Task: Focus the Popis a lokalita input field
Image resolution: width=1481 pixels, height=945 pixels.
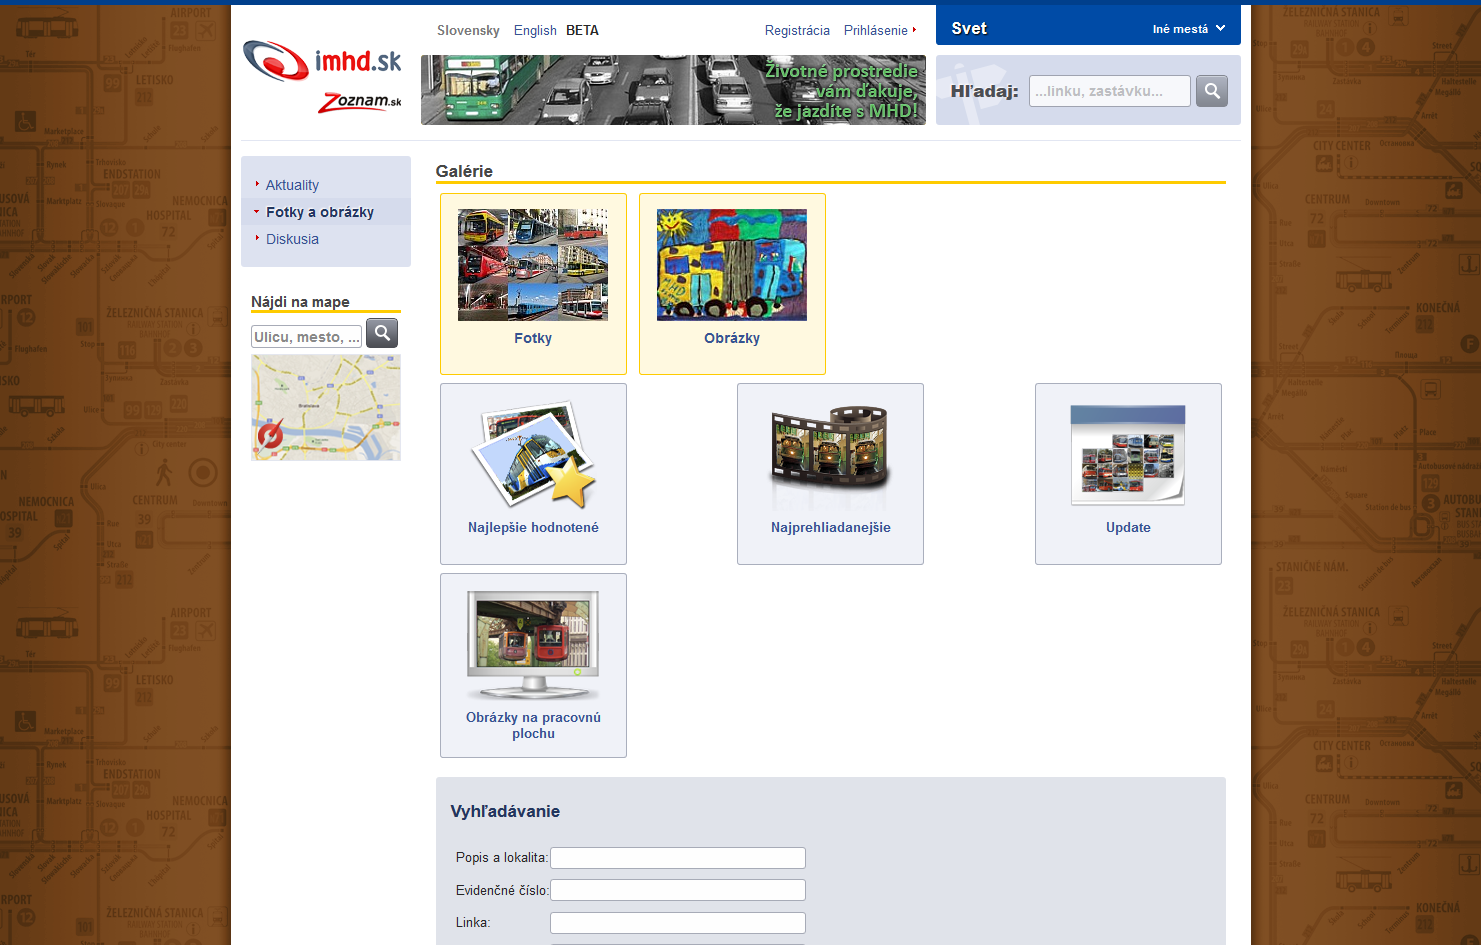Action: [678, 858]
